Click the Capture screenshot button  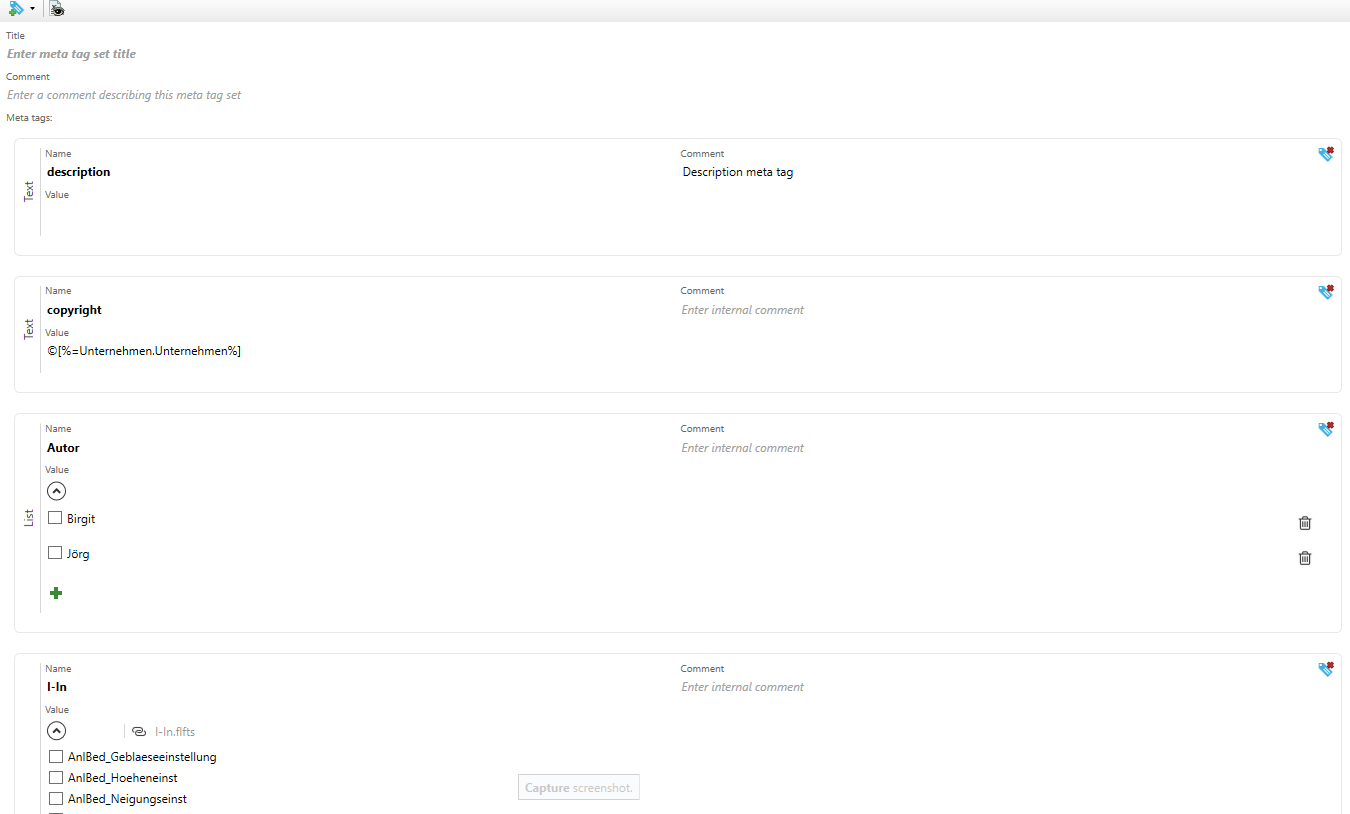point(578,788)
